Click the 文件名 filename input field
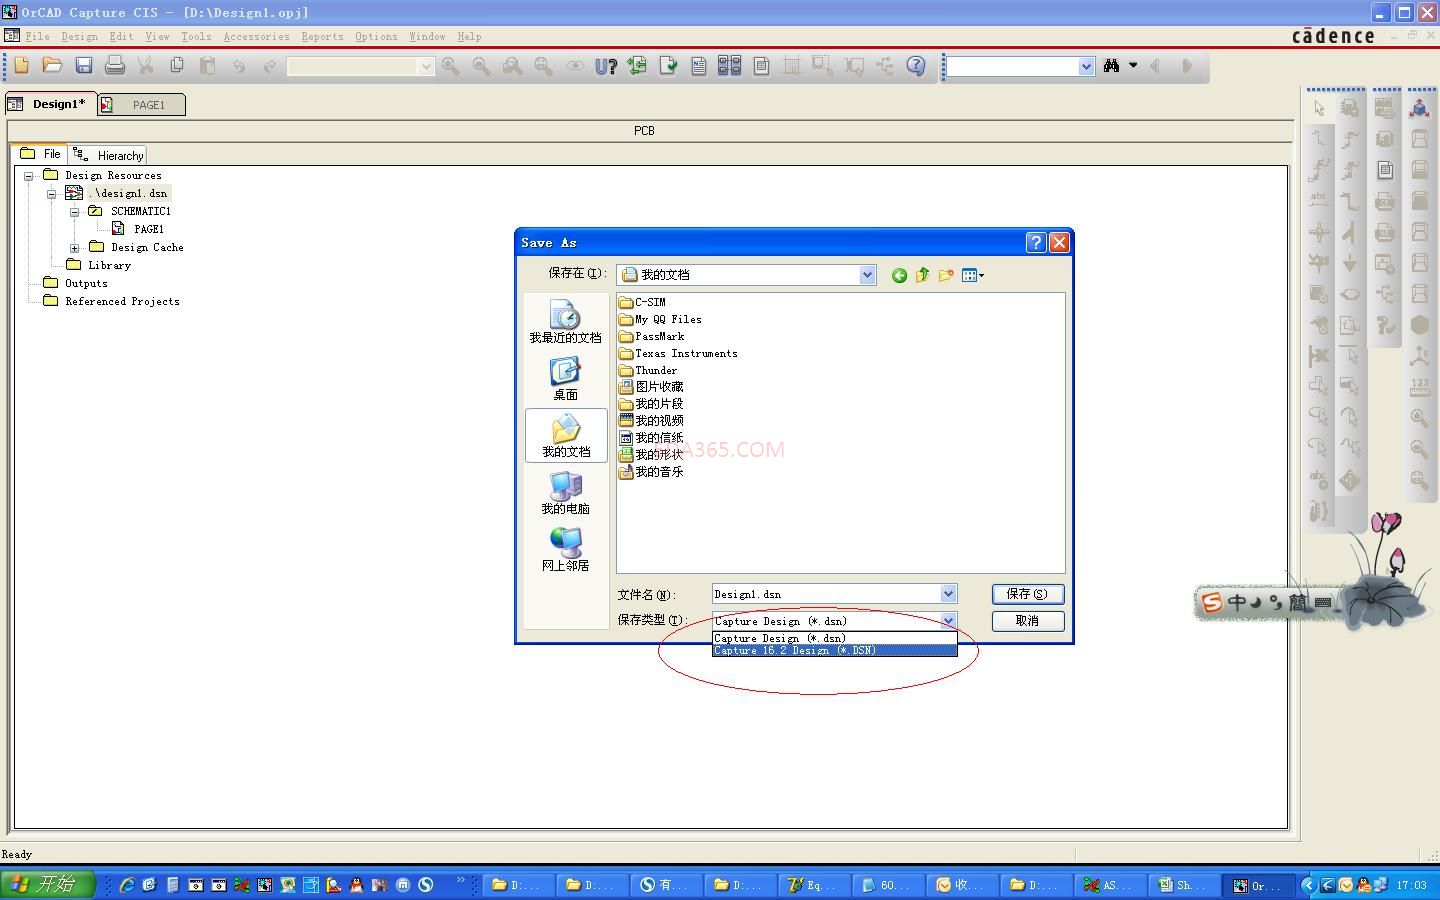This screenshot has width=1440, height=900. pyautogui.click(x=826, y=594)
